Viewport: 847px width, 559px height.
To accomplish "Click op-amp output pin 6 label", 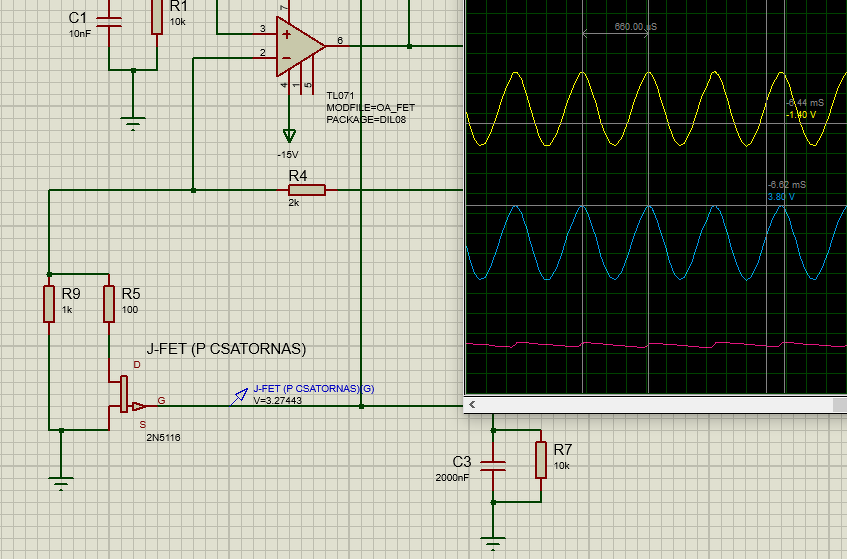I will pyautogui.click(x=340, y=41).
